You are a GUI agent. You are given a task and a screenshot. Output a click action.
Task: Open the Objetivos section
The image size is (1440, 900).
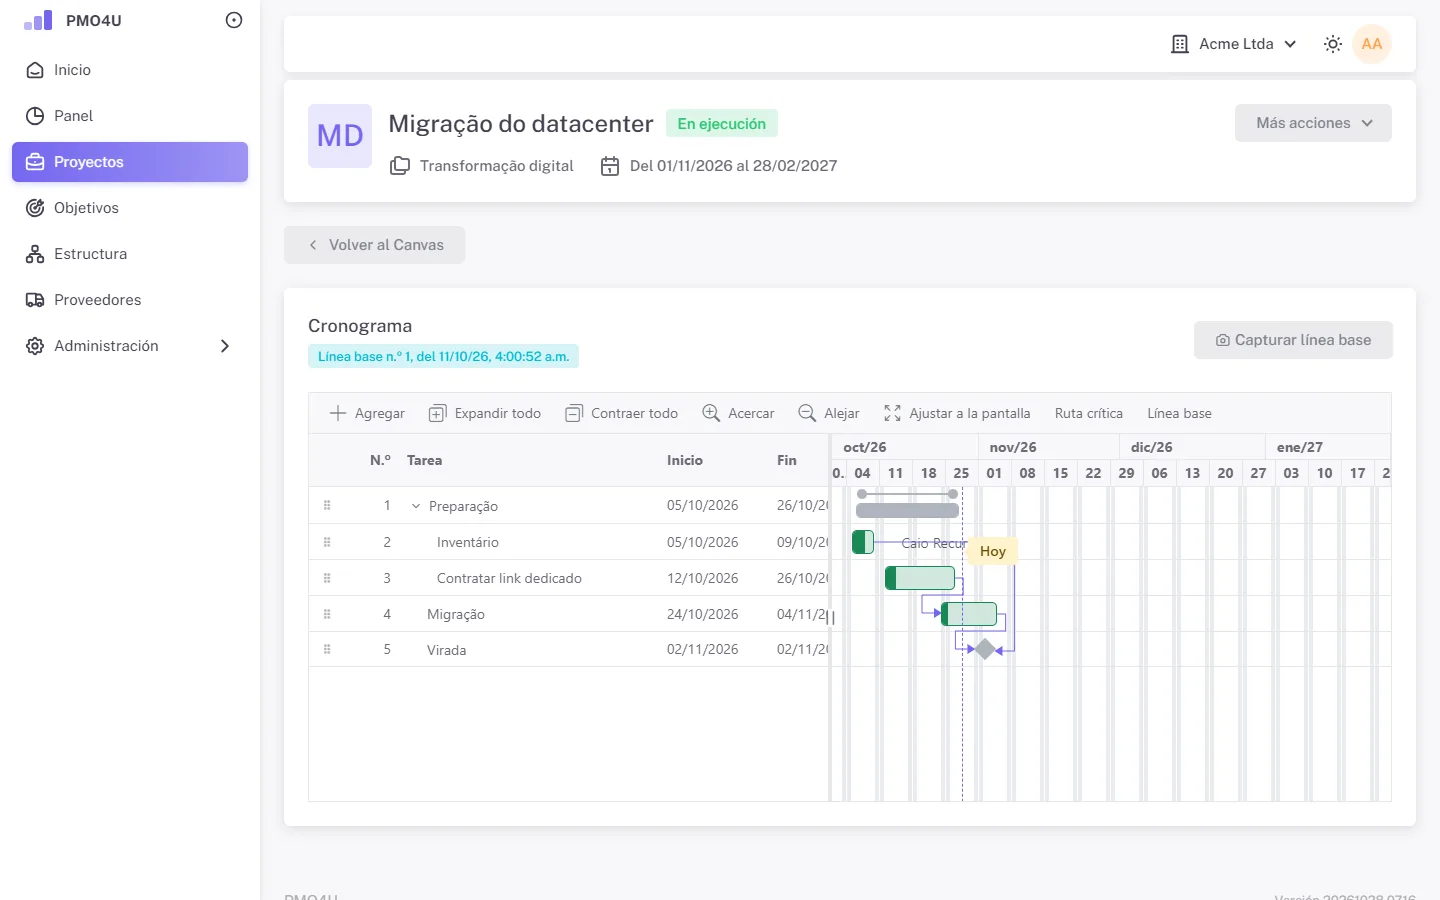tap(130, 208)
